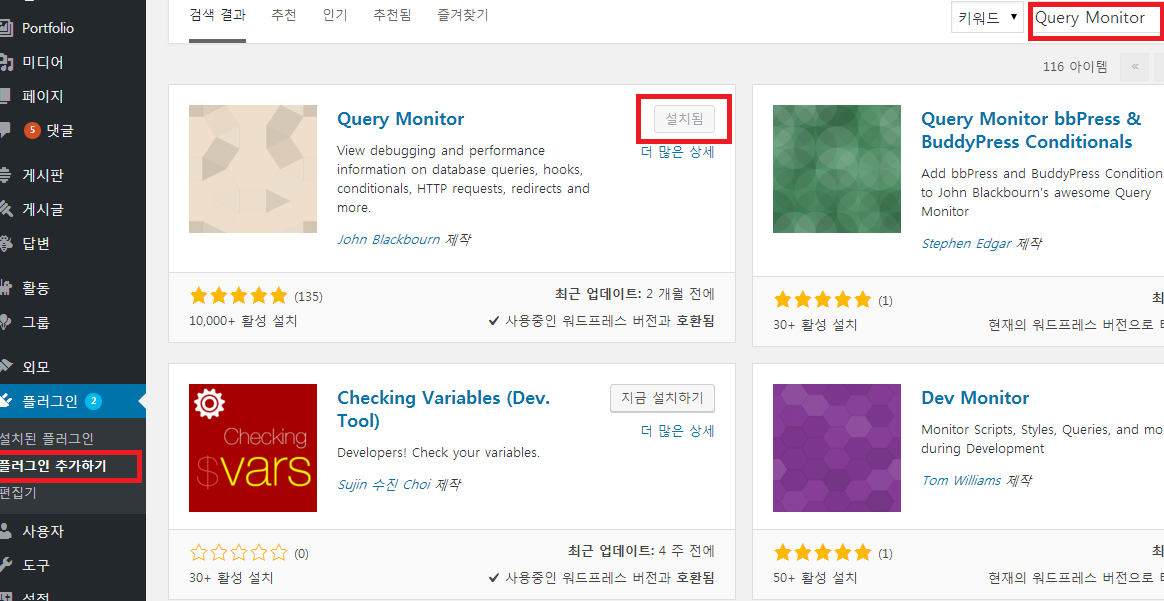Click the Query Monitor plugin thumbnail
Image resolution: width=1164 pixels, height=601 pixels.
[x=253, y=168]
